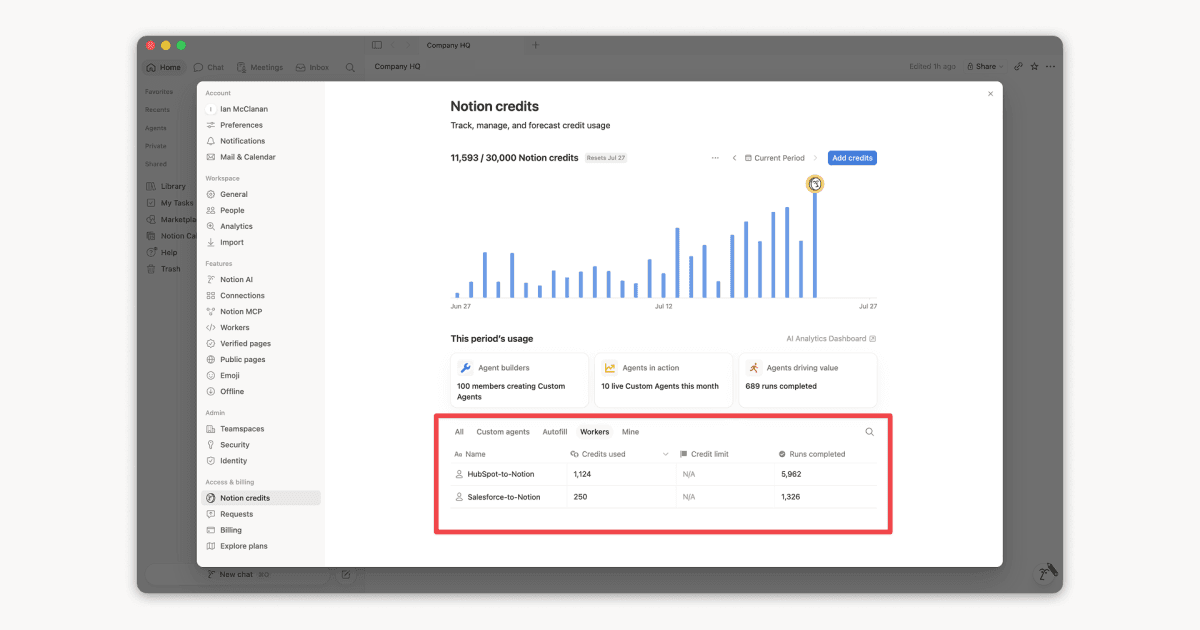The image size is (1200, 630).
Task: Open Notion MCP settings
Action: 261,311
